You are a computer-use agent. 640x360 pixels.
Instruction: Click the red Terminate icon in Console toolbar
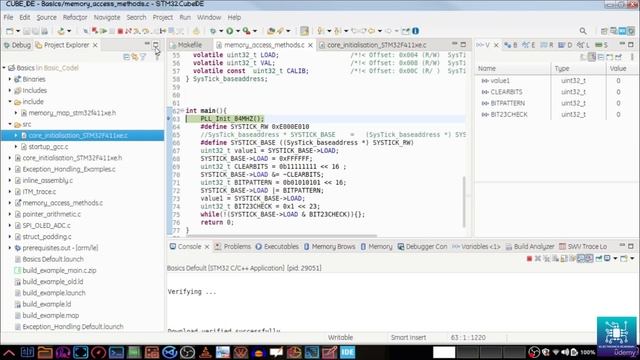(530, 258)
